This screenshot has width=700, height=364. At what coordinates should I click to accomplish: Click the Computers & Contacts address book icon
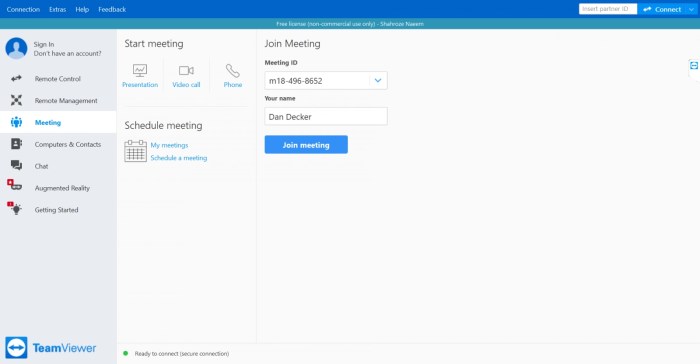(17, 144)
